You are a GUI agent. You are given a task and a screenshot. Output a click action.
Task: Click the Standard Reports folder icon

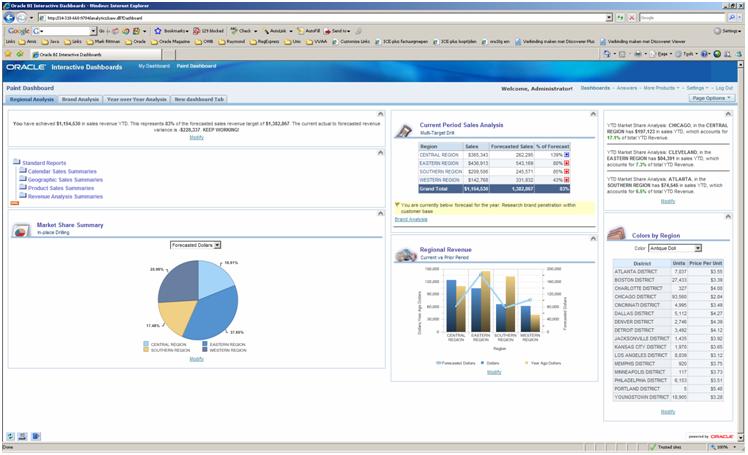[17, 162]
